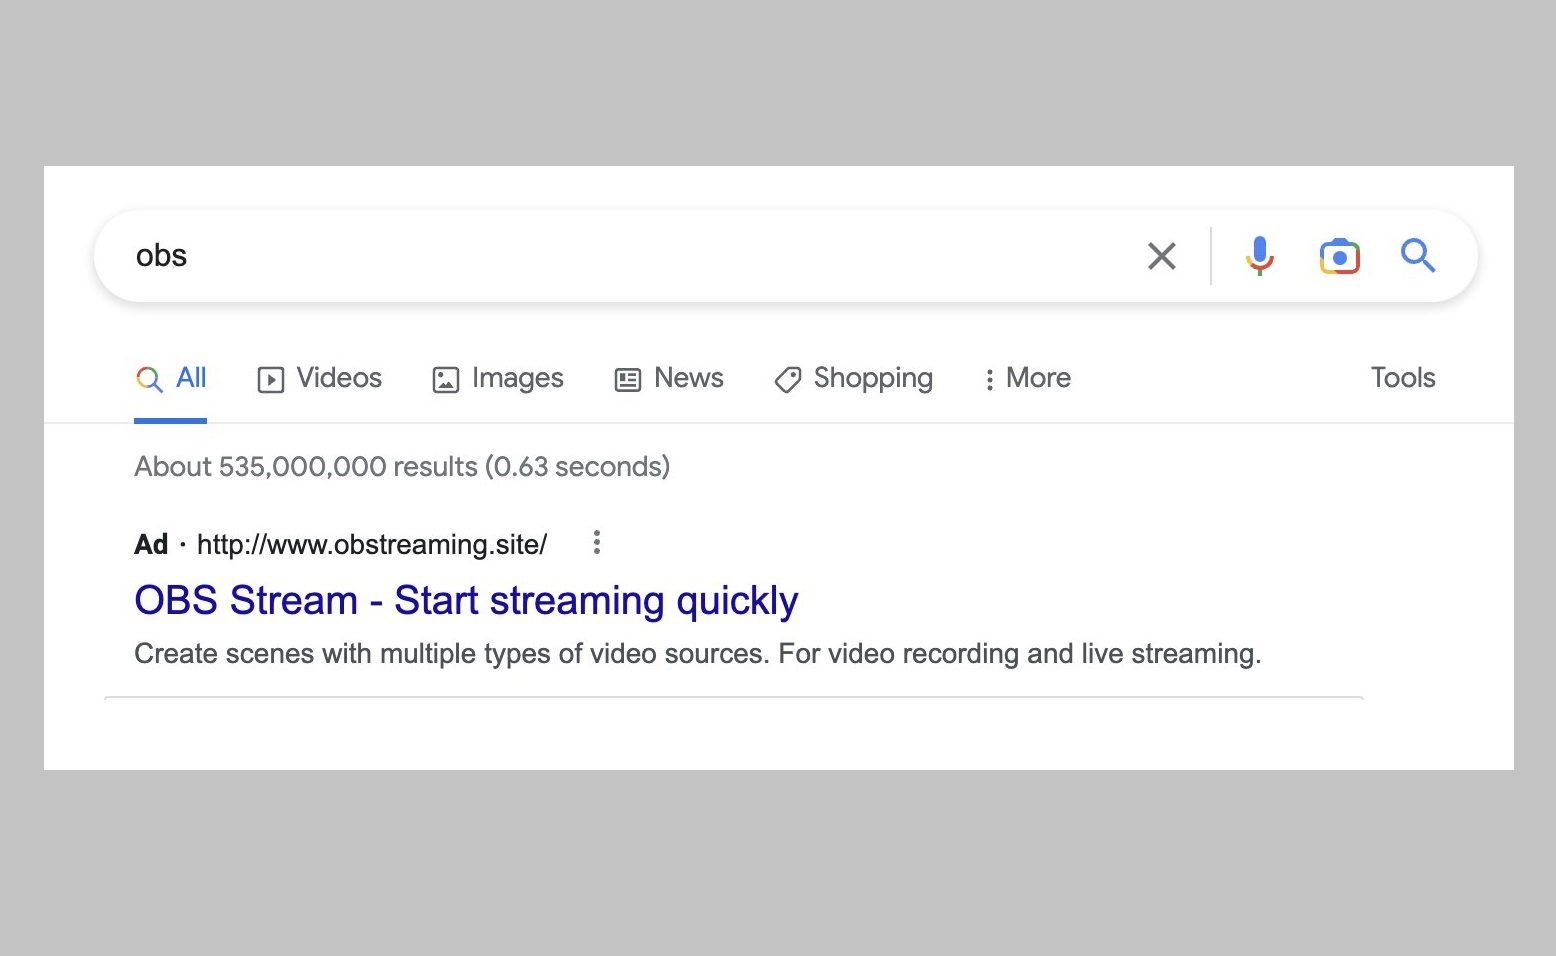
Task: Start voice search with the microphone icon
Action: click(1260, 256)
